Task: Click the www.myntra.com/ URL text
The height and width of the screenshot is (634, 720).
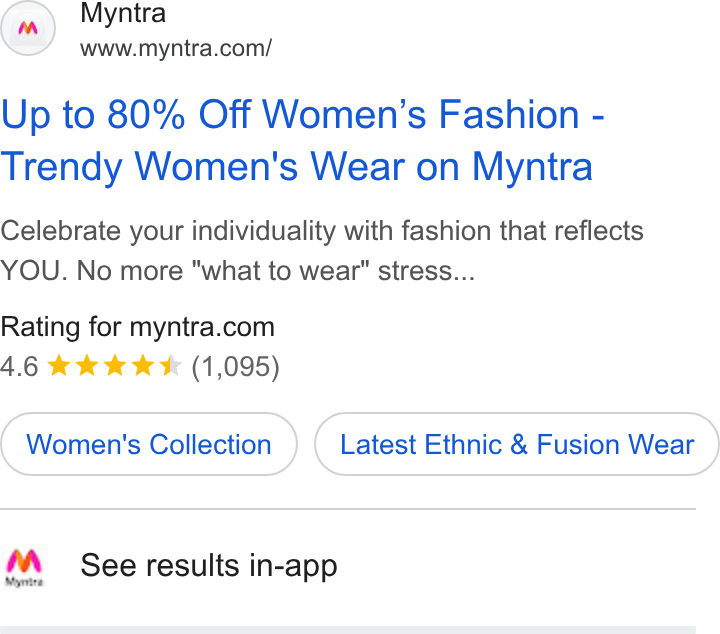Action: tap(176, 48)
